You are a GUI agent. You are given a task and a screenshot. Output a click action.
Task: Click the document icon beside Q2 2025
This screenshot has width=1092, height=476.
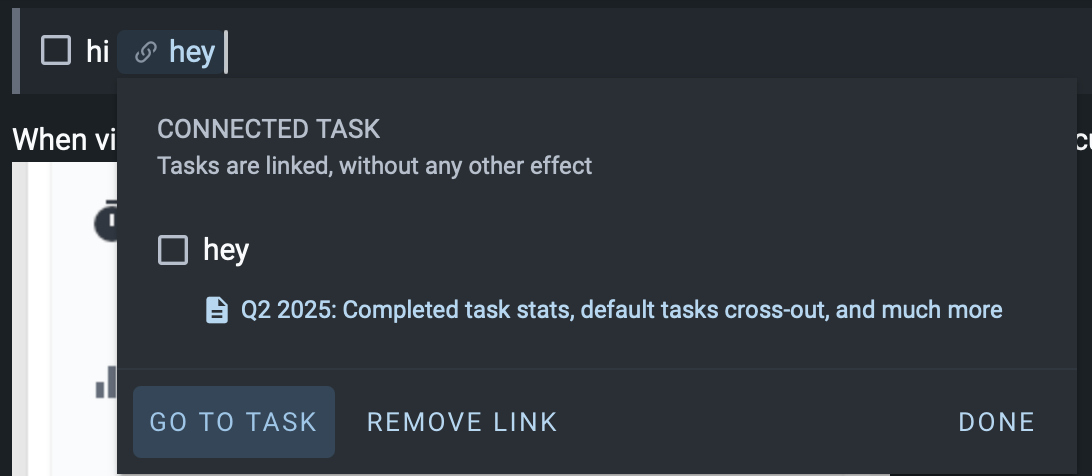[x=217, y=310]
